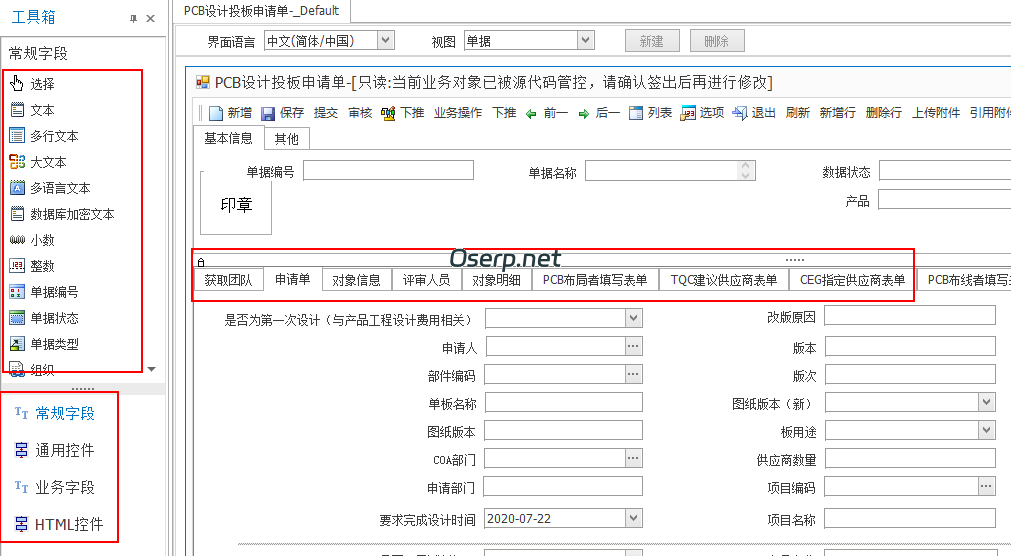Go to next record with 后一 arrow
This screenshot has height=556, width=1011.
(x=583, y=114)
